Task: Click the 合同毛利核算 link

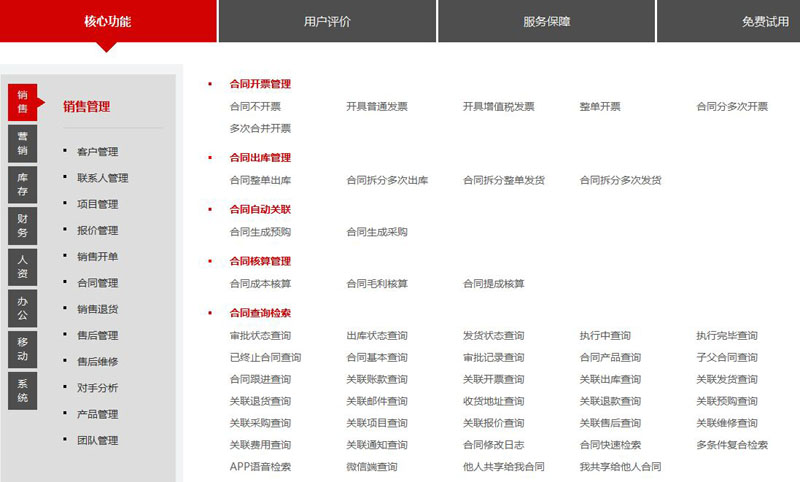Action: 377,284
